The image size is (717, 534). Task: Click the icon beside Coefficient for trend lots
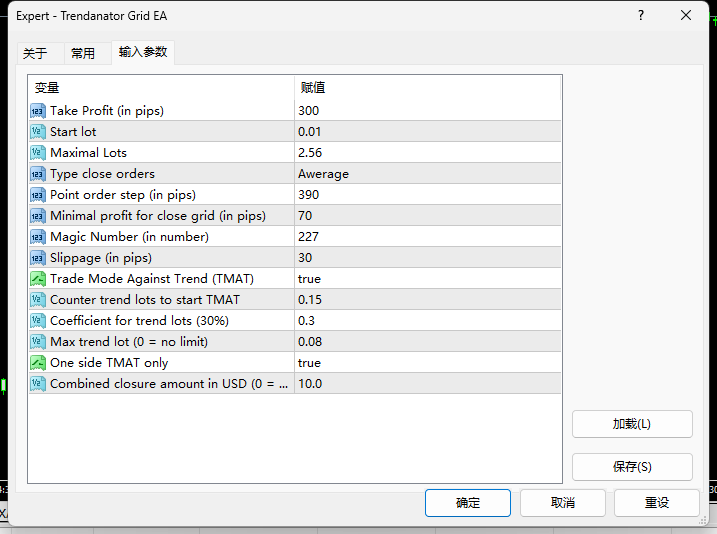pyautogui.click(x=38, y=321)
